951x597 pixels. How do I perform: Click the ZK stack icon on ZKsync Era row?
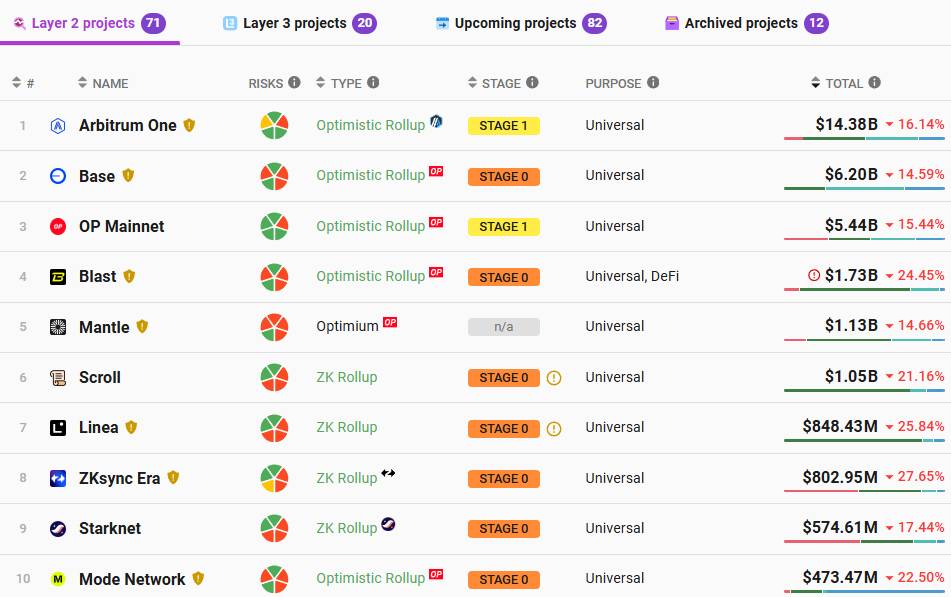click(x=388, y=473)
